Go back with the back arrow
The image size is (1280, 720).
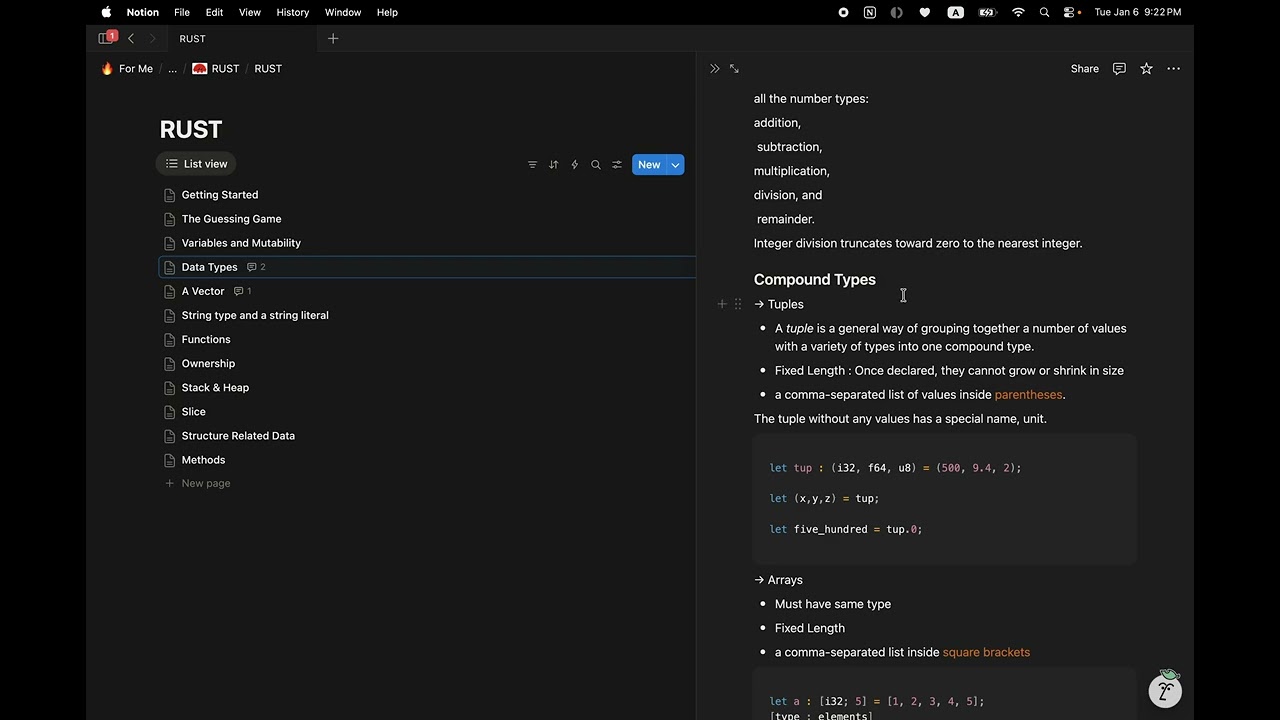131,38
